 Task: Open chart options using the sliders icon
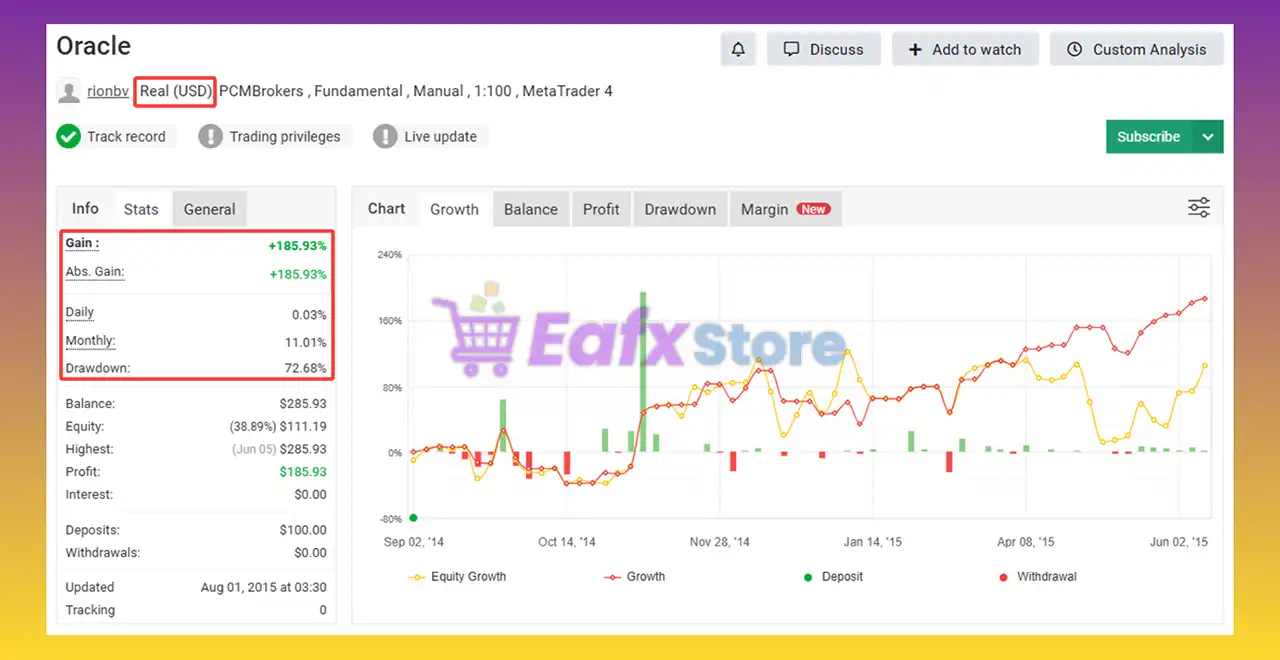1199,207
